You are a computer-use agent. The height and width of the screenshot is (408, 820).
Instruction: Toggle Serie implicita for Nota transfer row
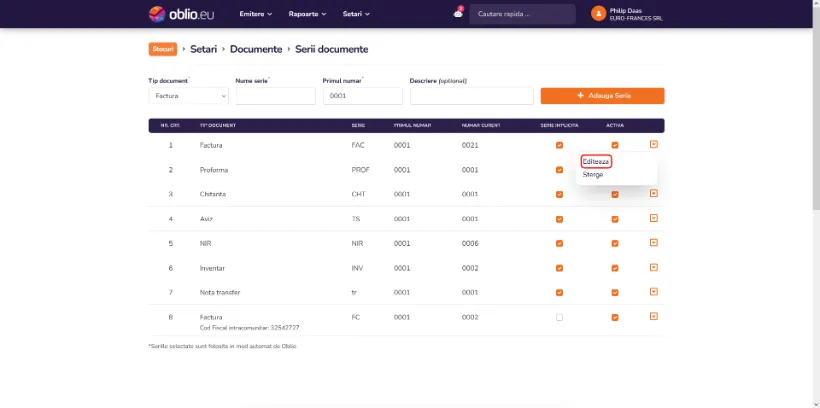tap(560, 293)
